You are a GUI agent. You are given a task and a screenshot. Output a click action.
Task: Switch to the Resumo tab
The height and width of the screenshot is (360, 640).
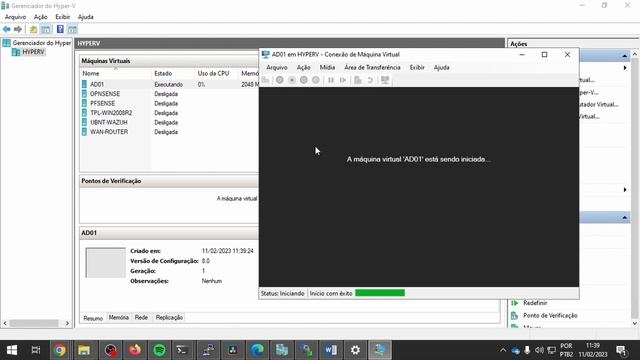tap(93, 318)
